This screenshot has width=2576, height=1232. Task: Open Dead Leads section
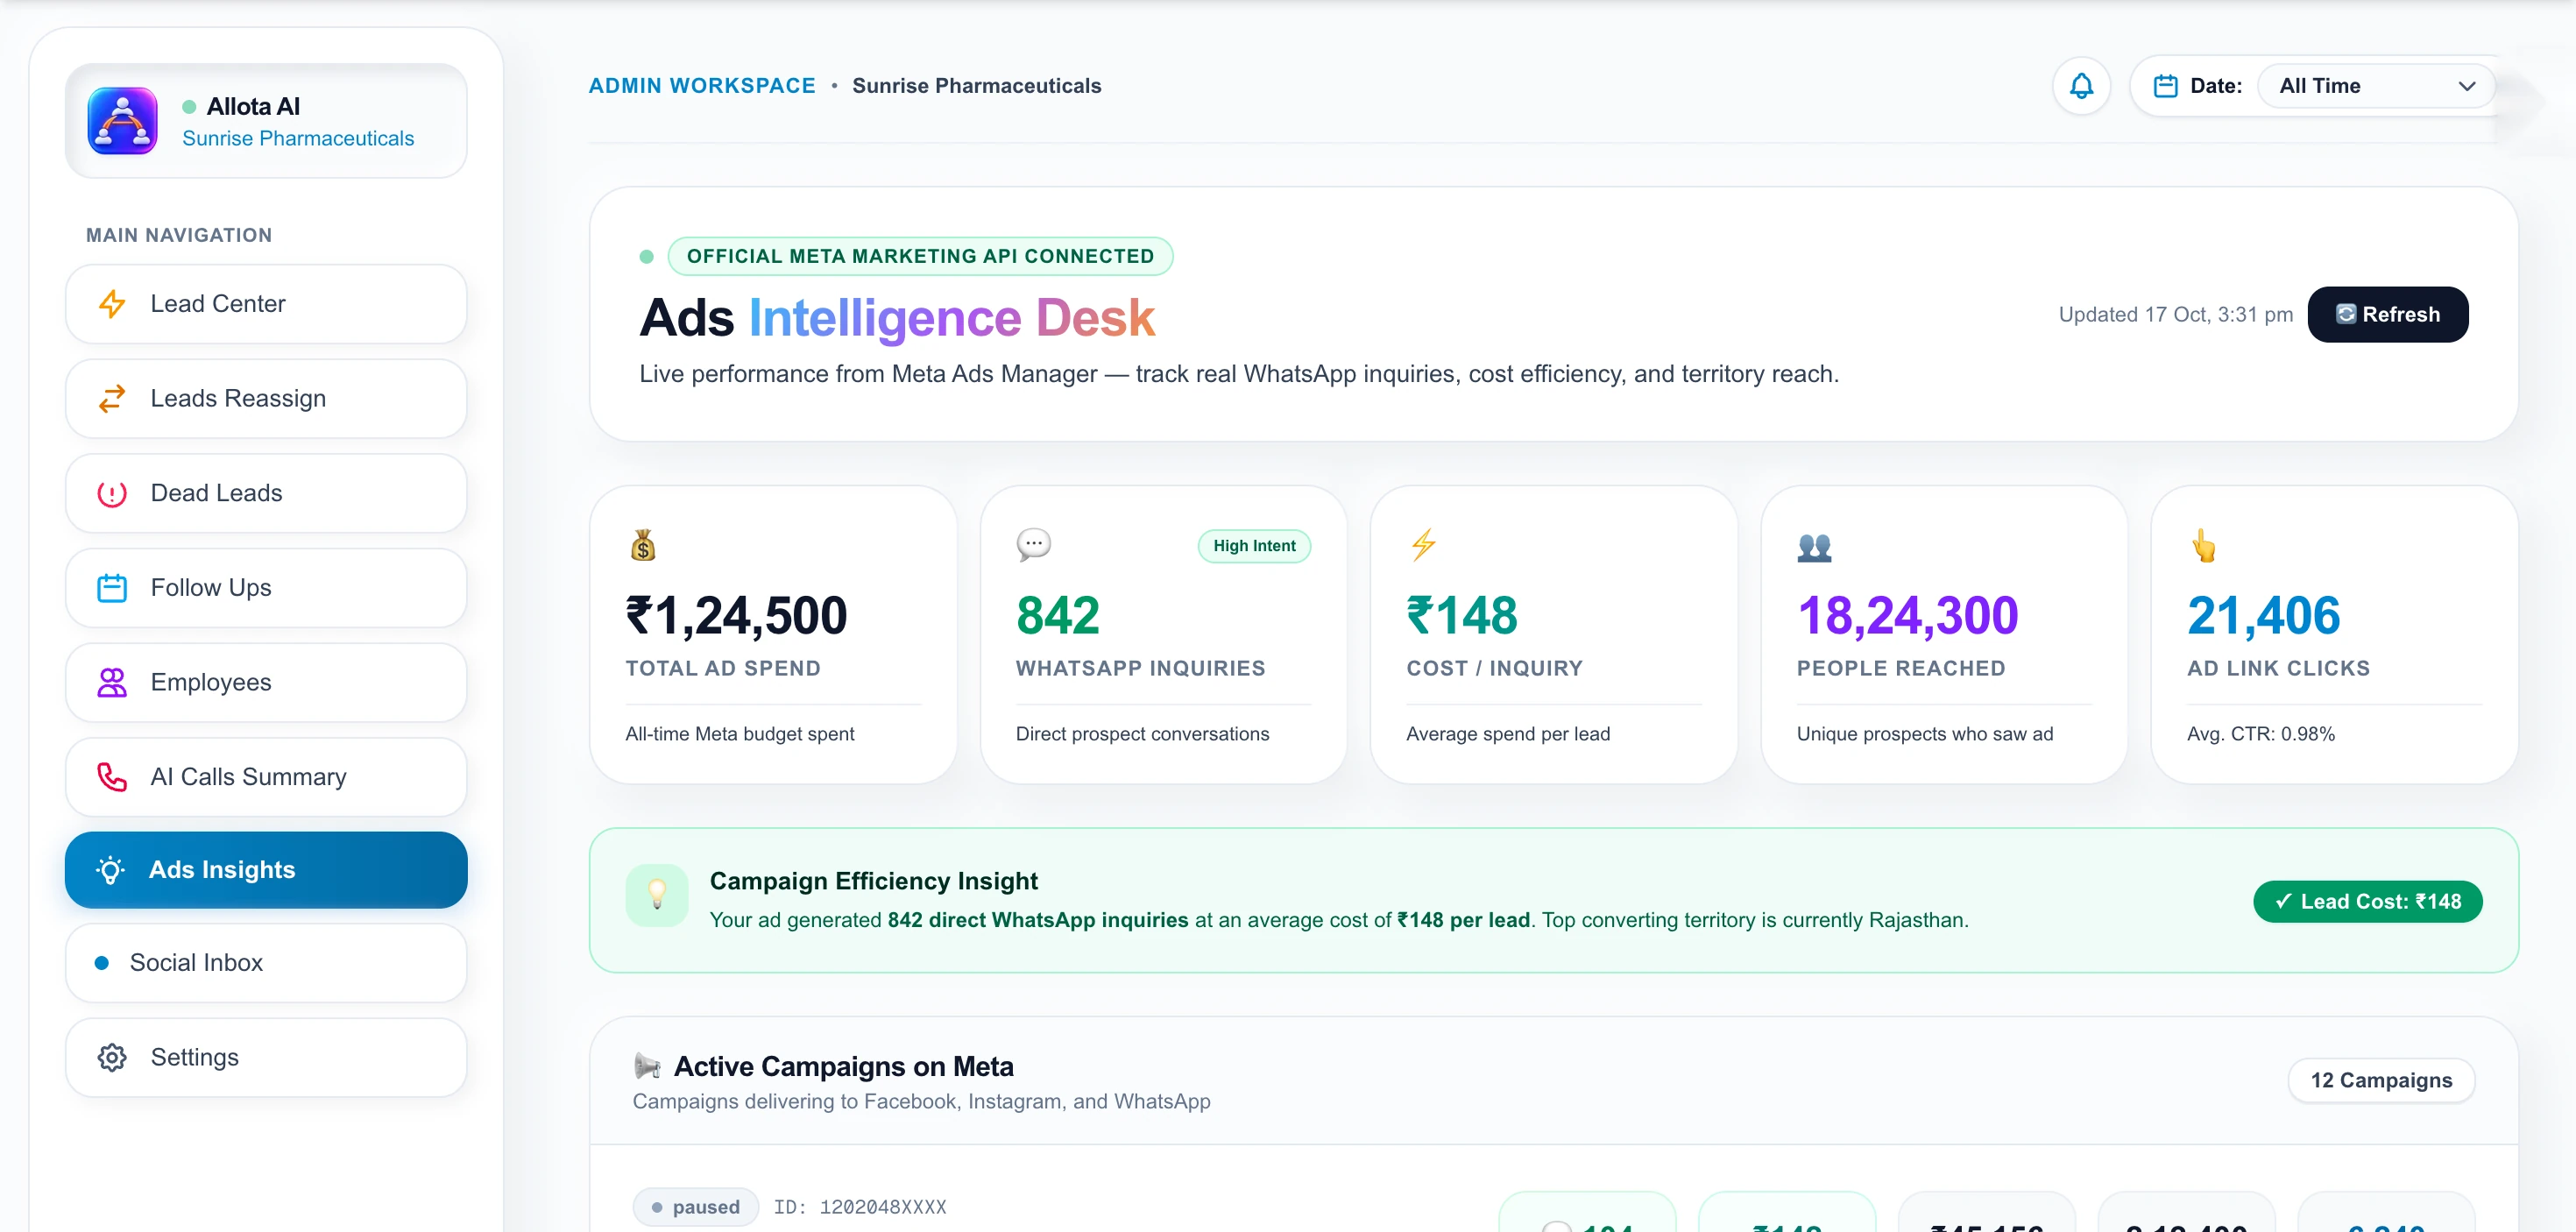[266, 493]
